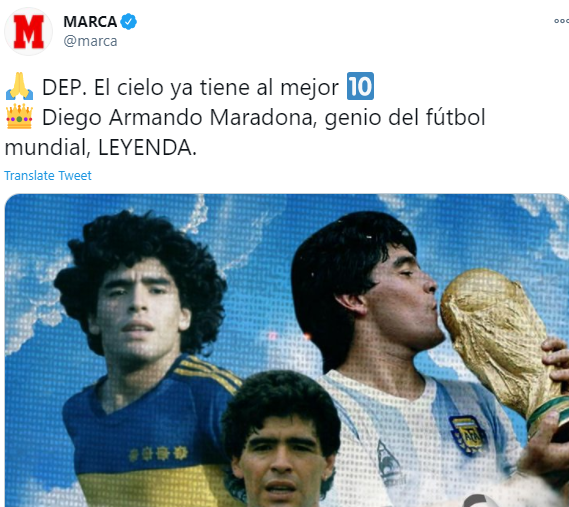
Task: Click the phrase 'genio del fútbol'
Action: pyautogui.click(x=405, y=118)
